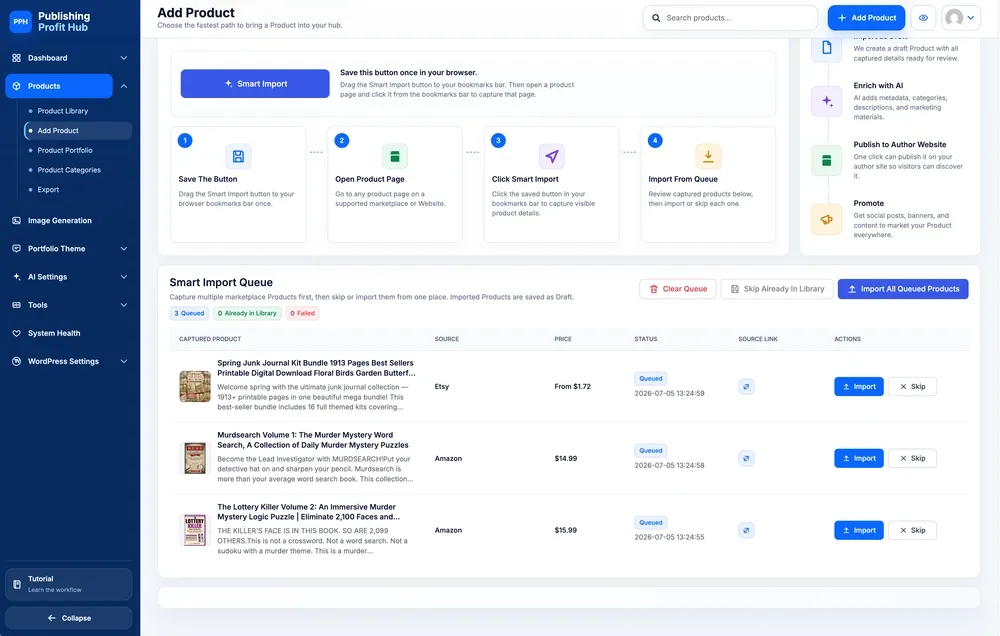Click Spring Junk Journal Kit thumbnail
Image resolution: width=1000 pixels, height=636 pixels.
[x=195, y=387]
